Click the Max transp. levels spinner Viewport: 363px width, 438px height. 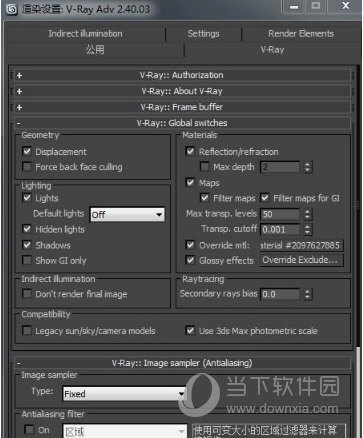tap(307, 214)
